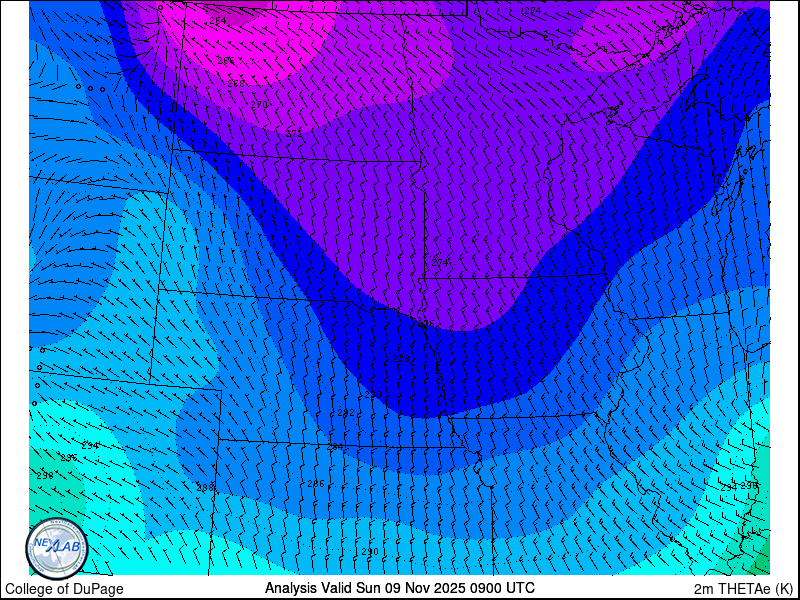Click the "284" contour label on the state border
The image size is (800, 600).
(x=335, y=446)
